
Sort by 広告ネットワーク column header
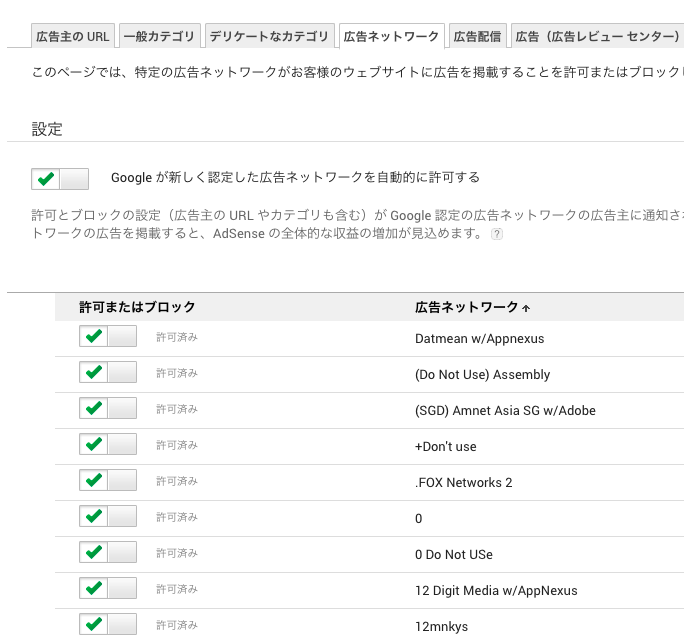click(x=472, y=307)
